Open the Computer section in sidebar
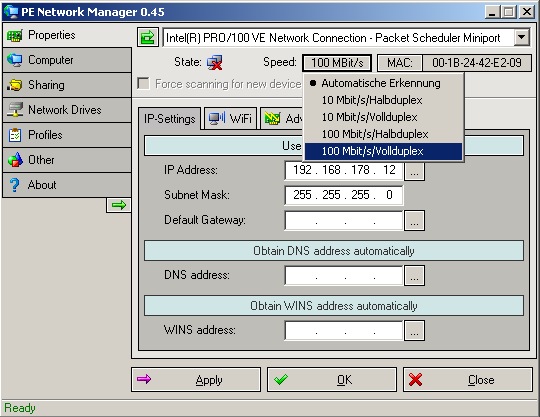540x417 pixels. pyautogui.click(x=67, y=60)
